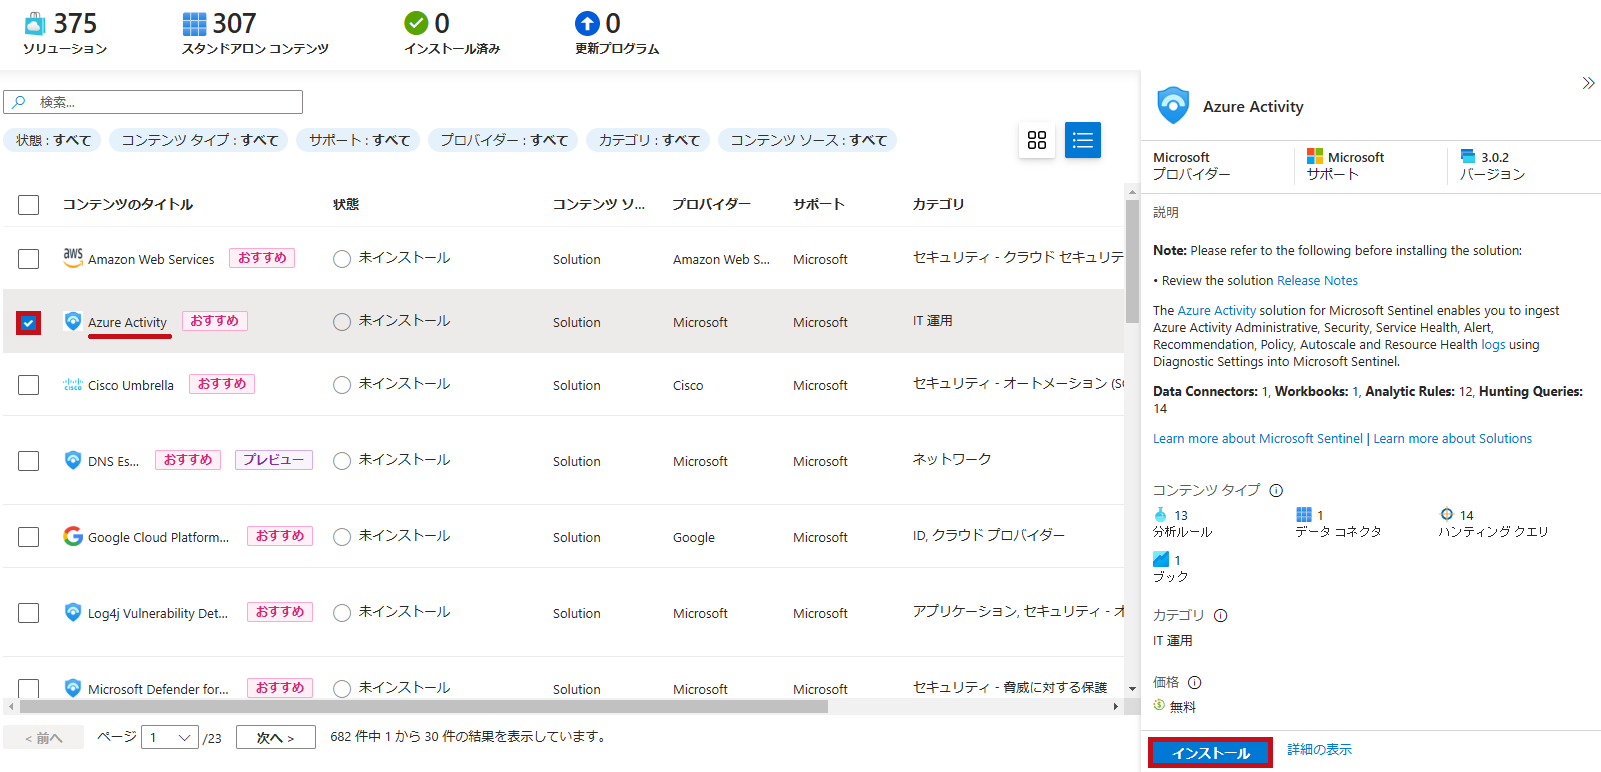Click the Amazon Web Services aws logo icon

(73, 257)
